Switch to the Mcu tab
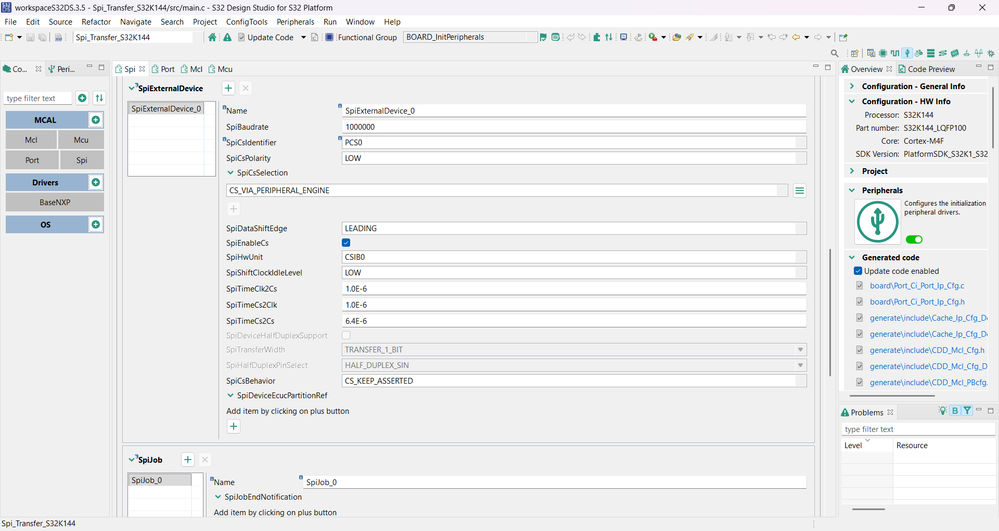999x531 pixels. pyautogui.click(x=220, y=69)
